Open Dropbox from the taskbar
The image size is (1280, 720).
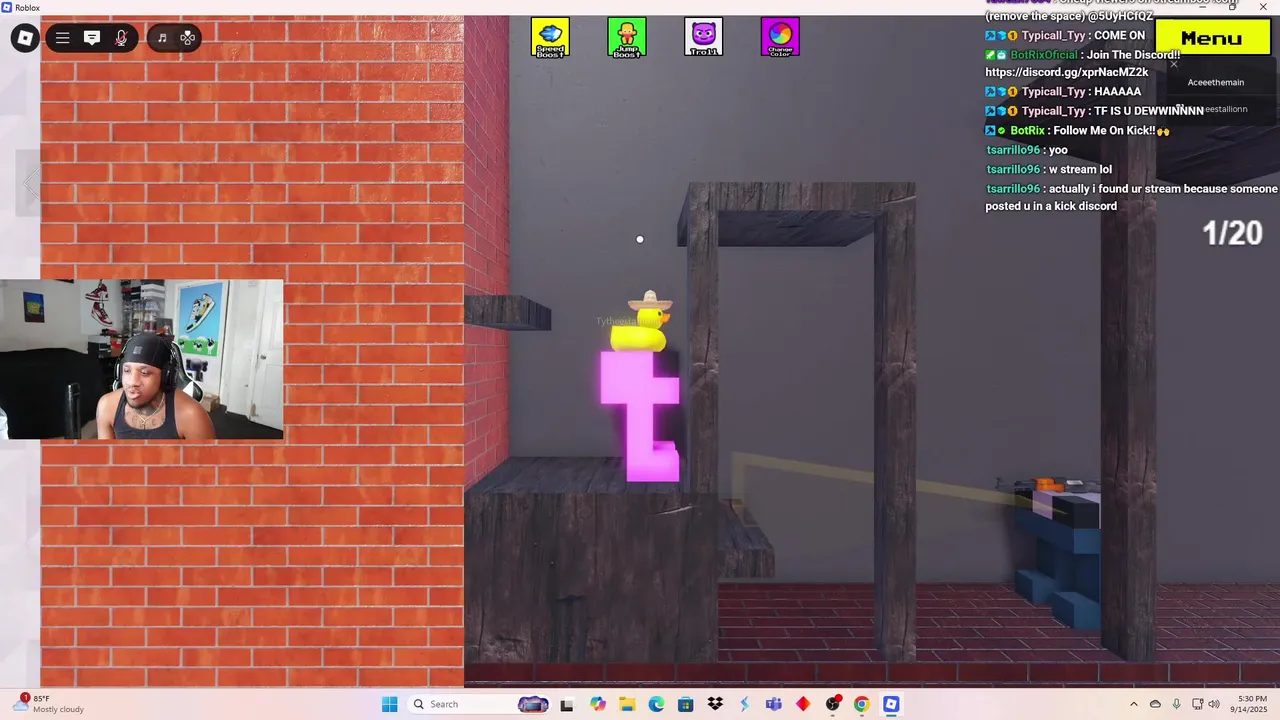pyautogui.click(x=715, y=704)
